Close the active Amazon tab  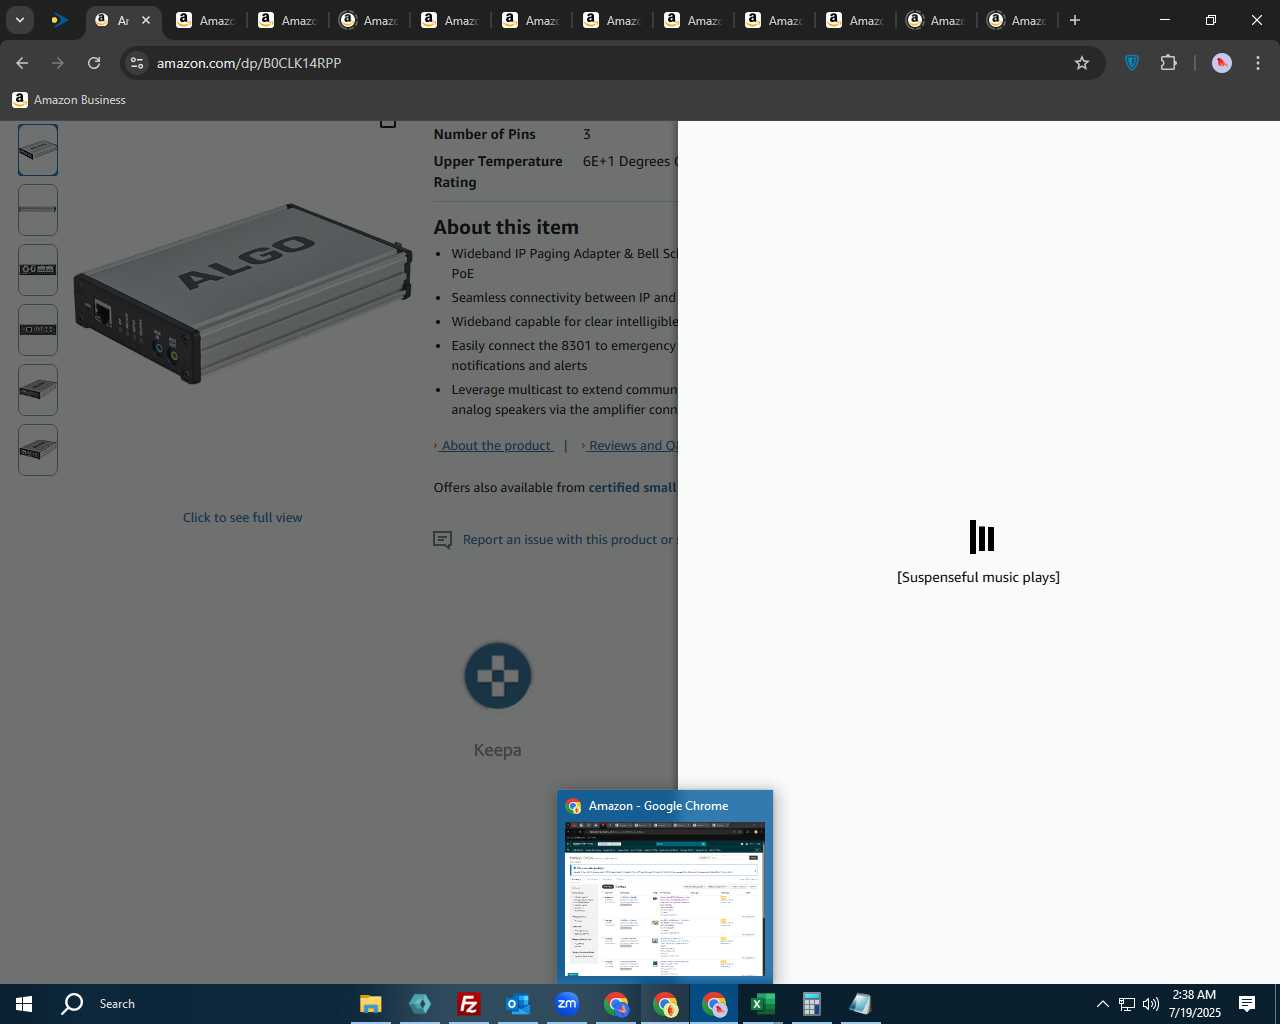coord(146,20)
